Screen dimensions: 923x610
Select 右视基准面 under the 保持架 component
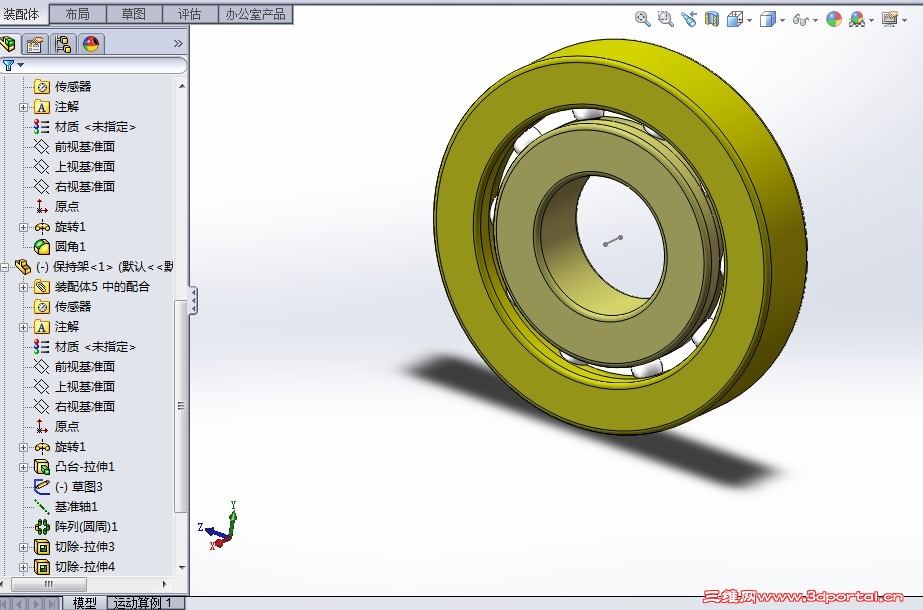pos(85,407)
